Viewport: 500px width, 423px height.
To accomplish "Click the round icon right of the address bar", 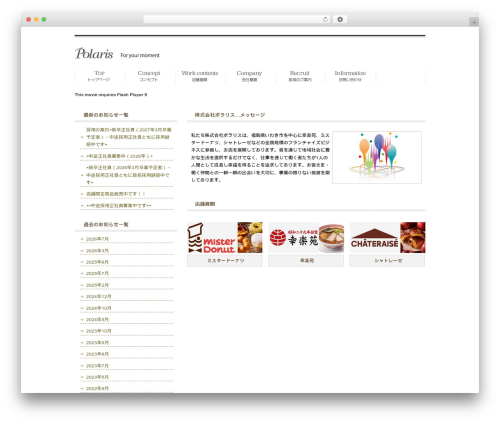I will pyautogui.click(x=340, y=19).
